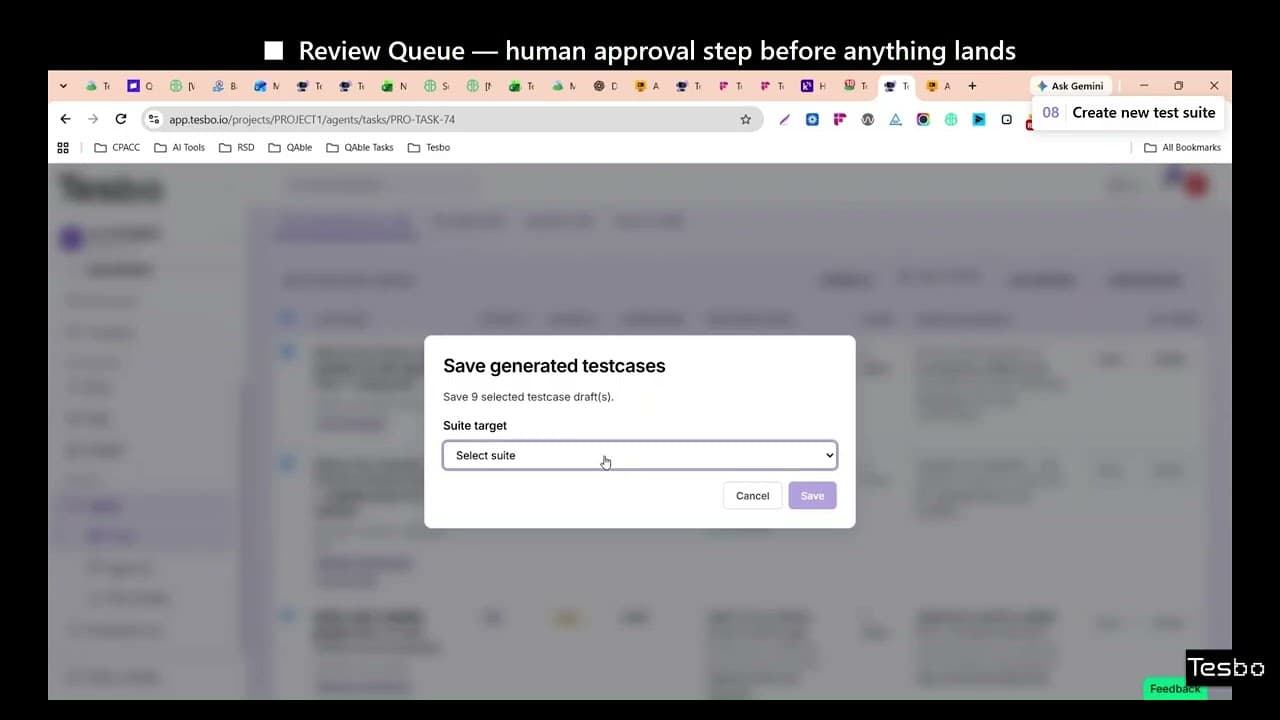This screenshot has width=1280, height=720.
Task: Click Save in the testcases dialog
Action: [x=812, y=496]
